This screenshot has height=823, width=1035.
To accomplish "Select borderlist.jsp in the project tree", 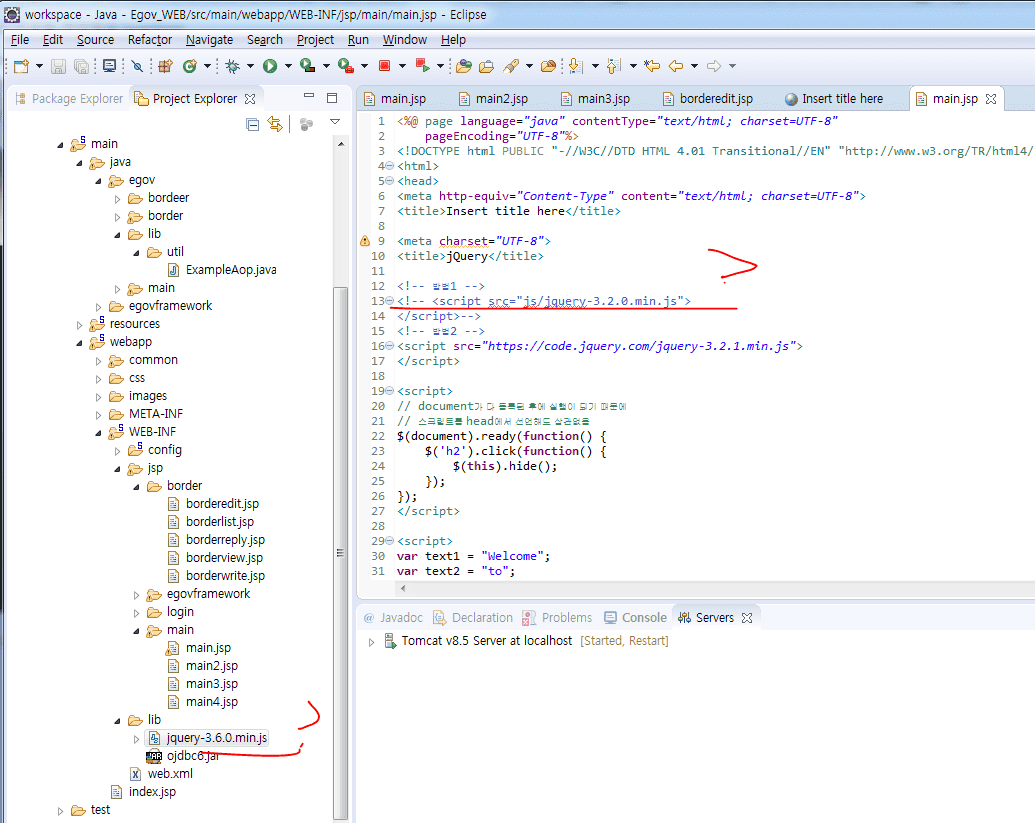I will tap(219, 522).
